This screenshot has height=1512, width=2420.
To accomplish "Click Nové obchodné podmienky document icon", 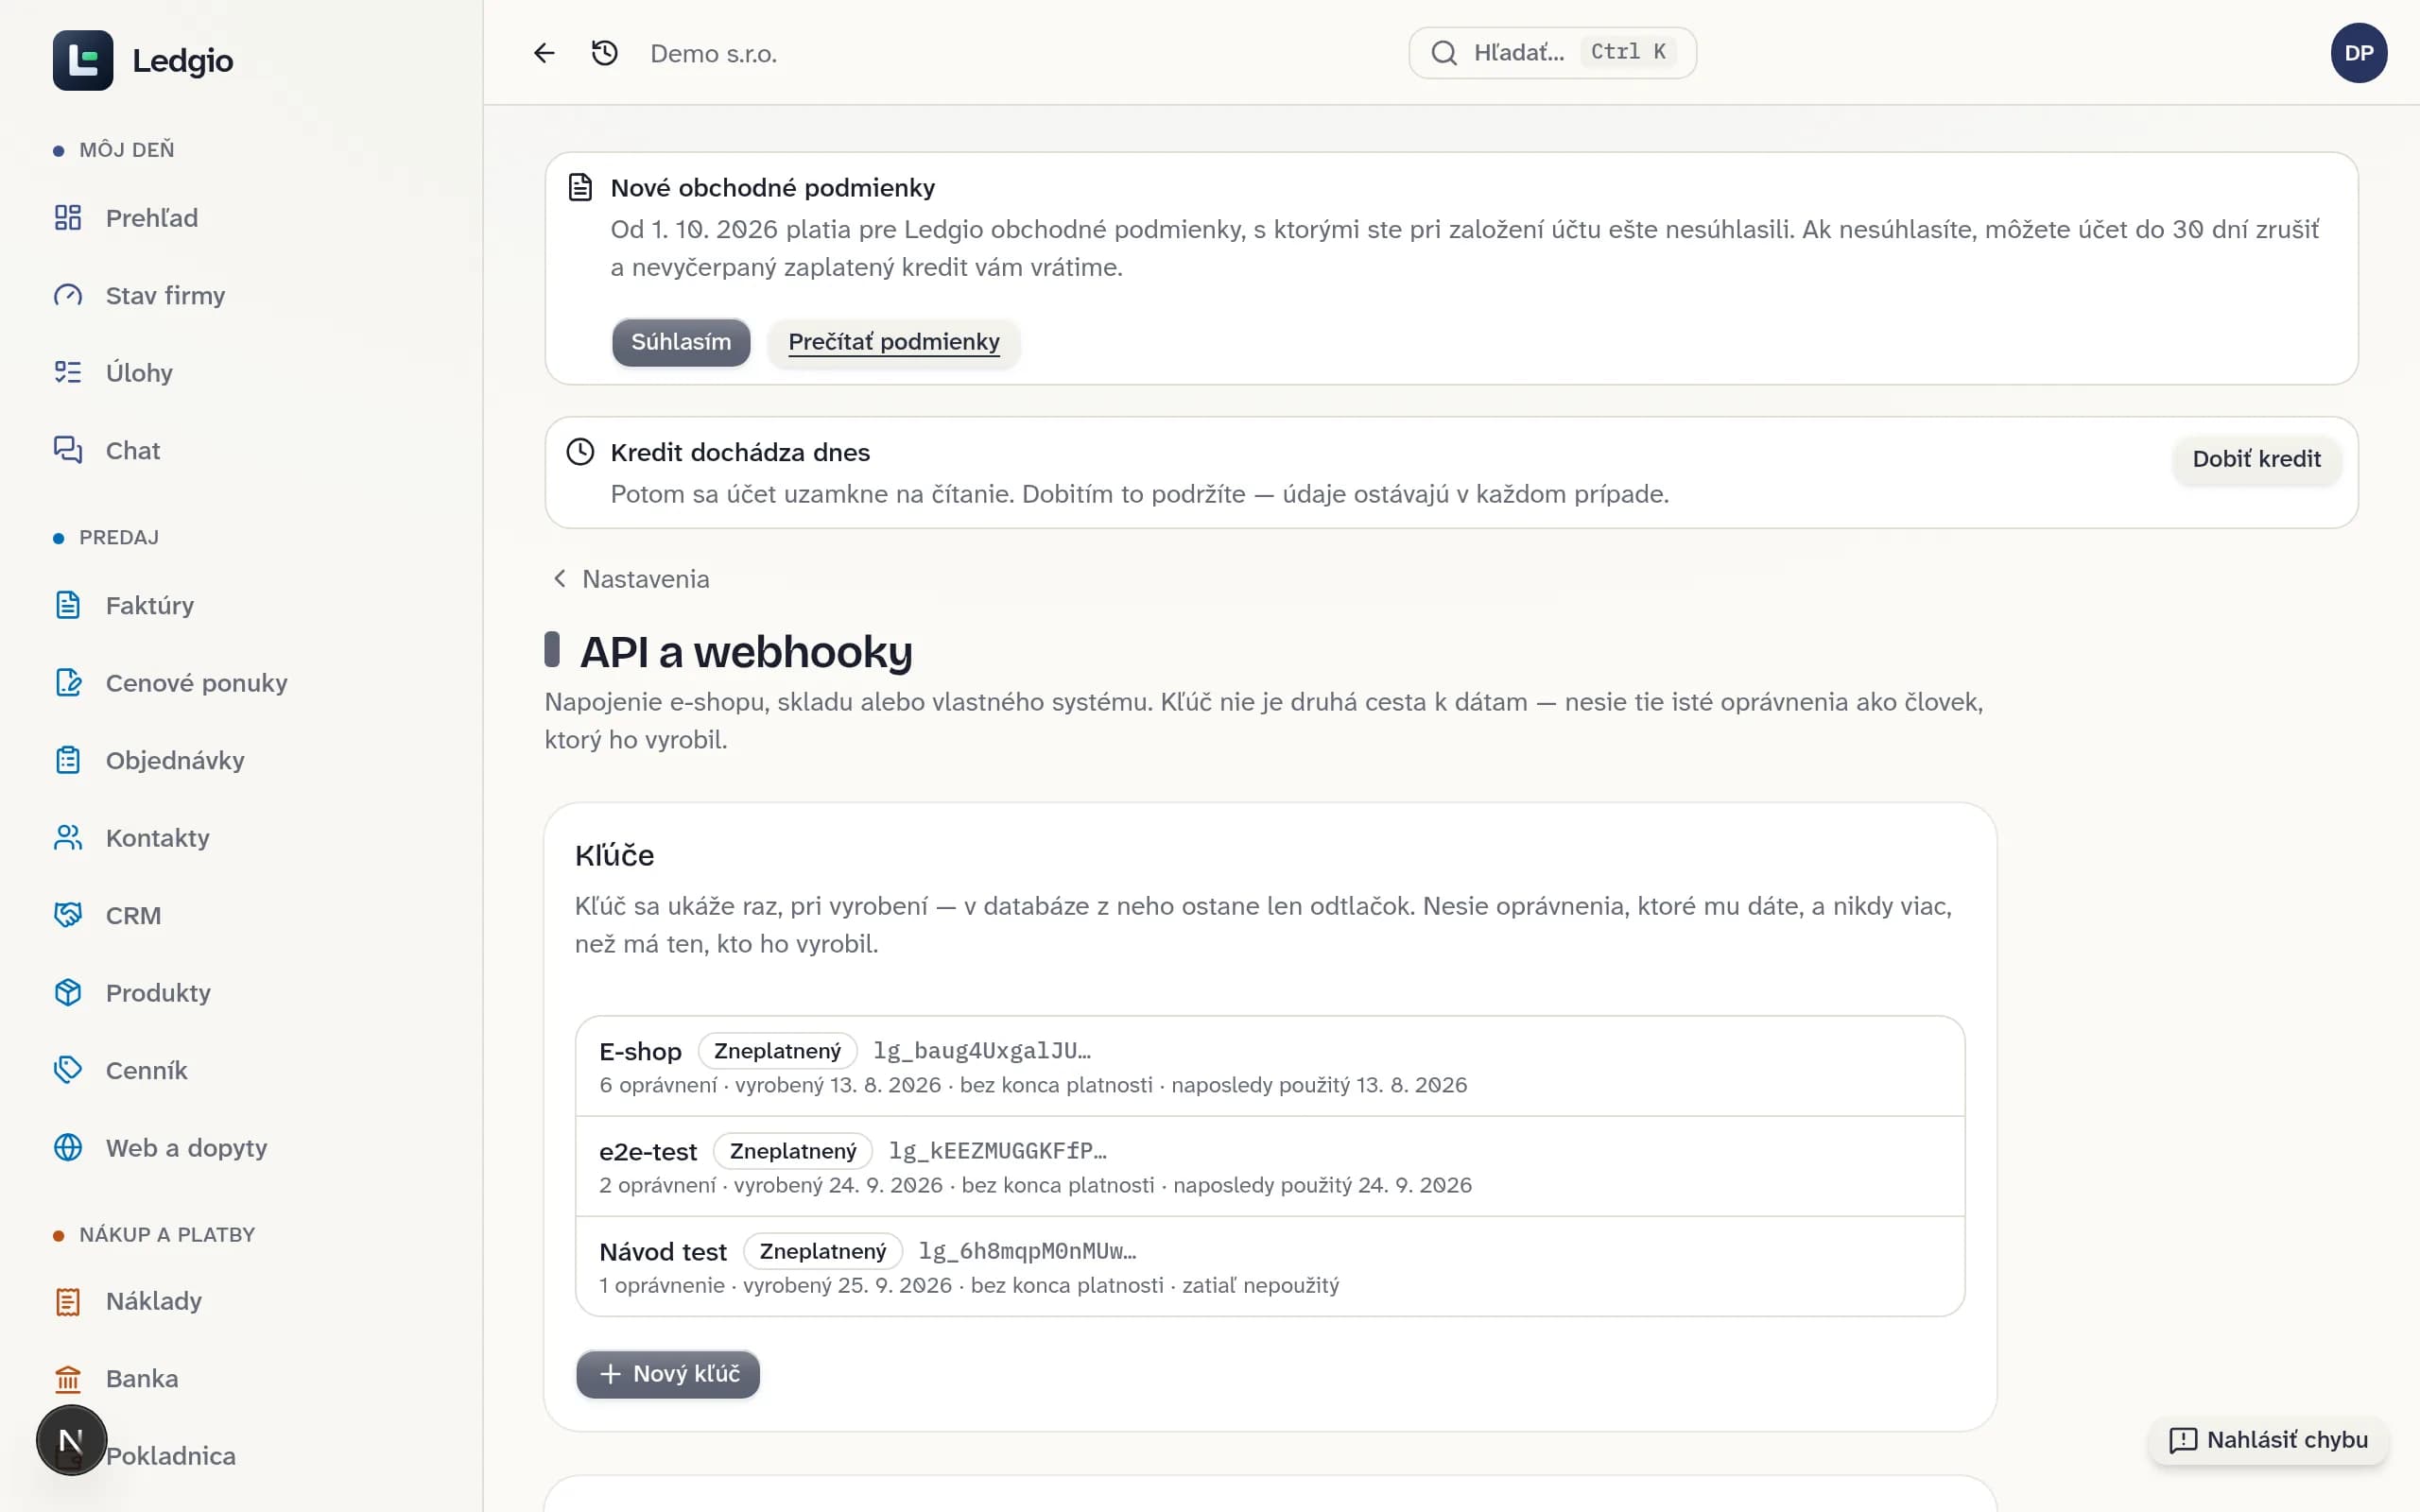I will (580, 187).
